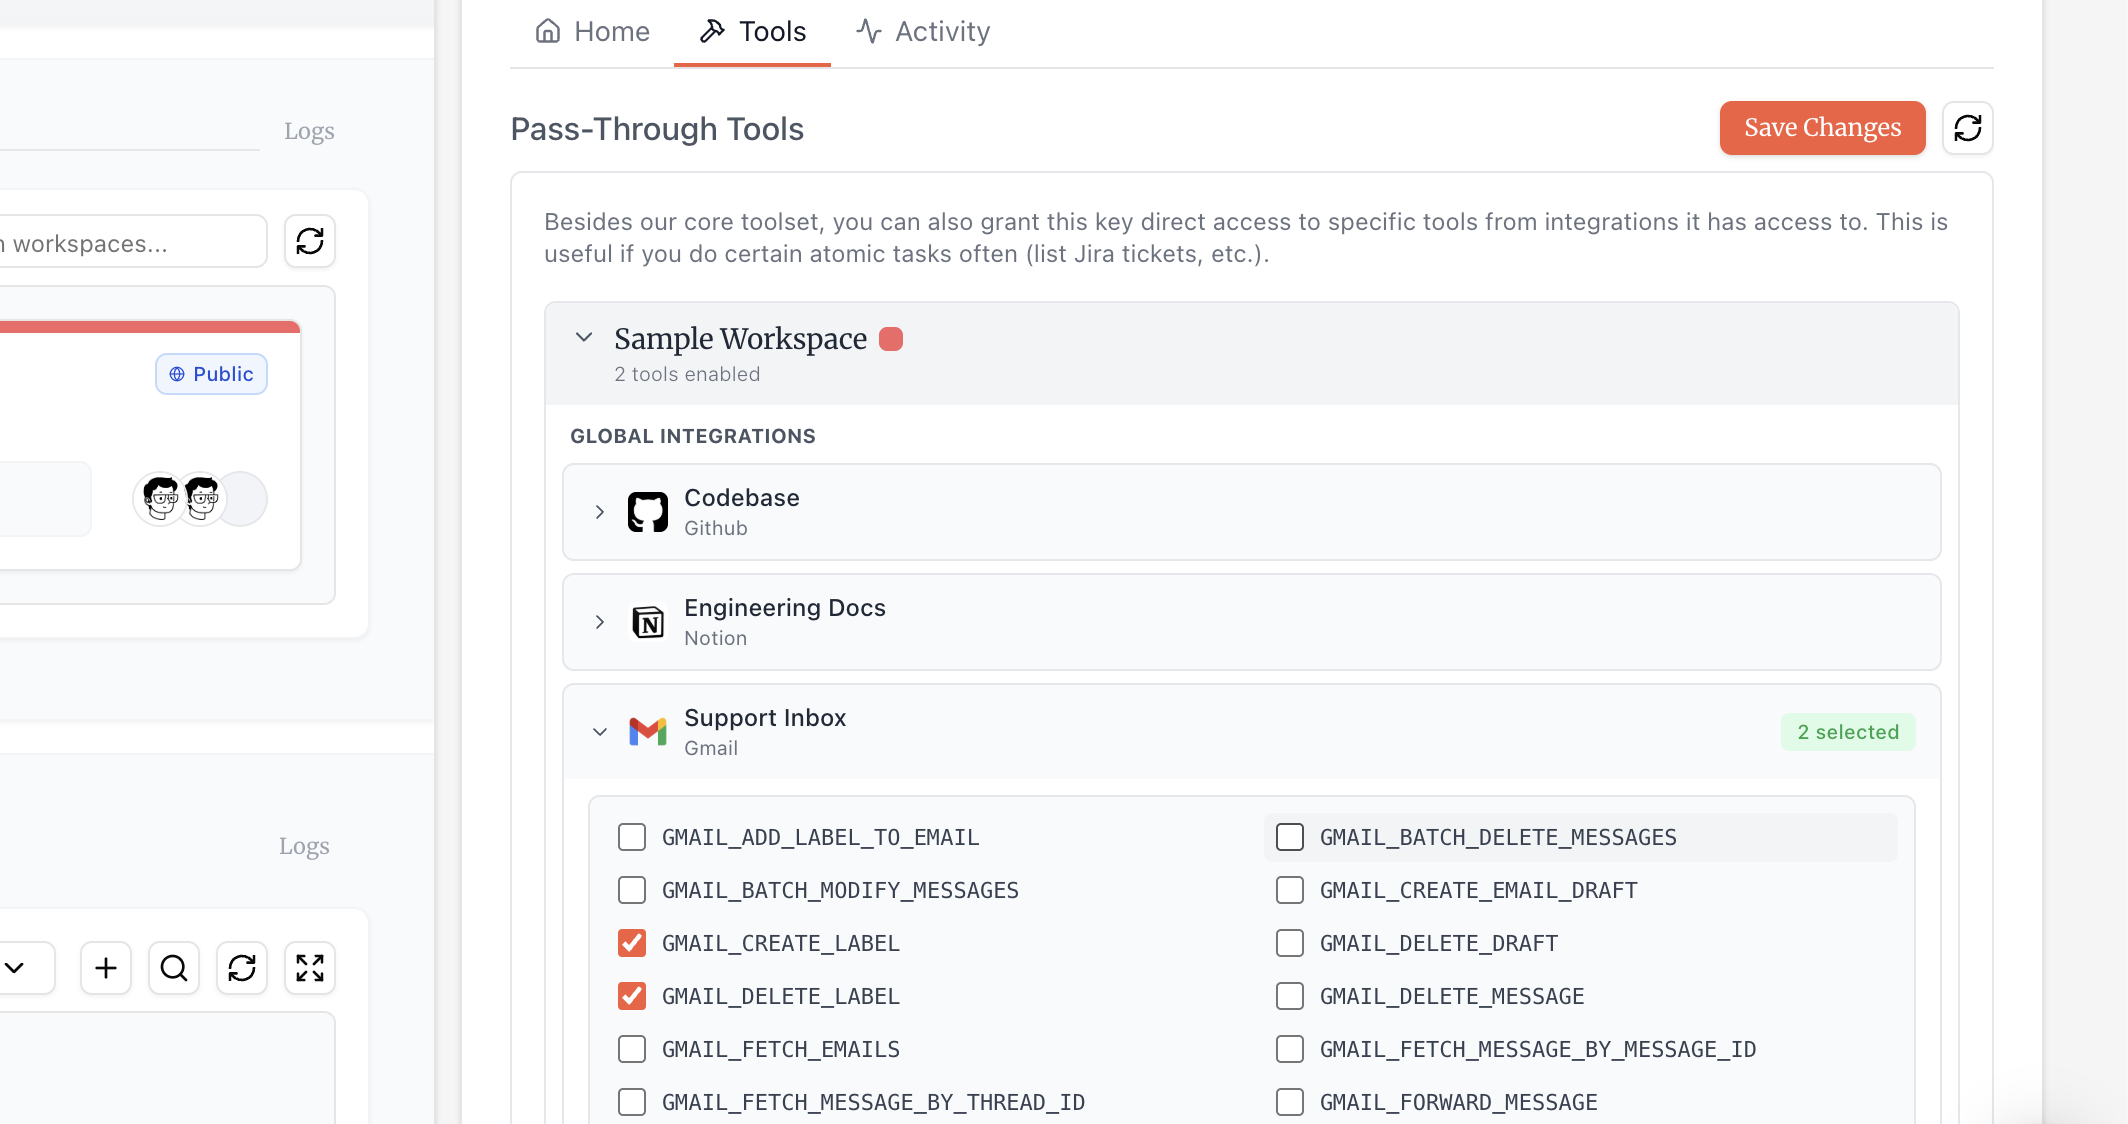Click the Gmail icon for Support Inbox
The image size is (2128, 1124).
[x=647, y=732]
